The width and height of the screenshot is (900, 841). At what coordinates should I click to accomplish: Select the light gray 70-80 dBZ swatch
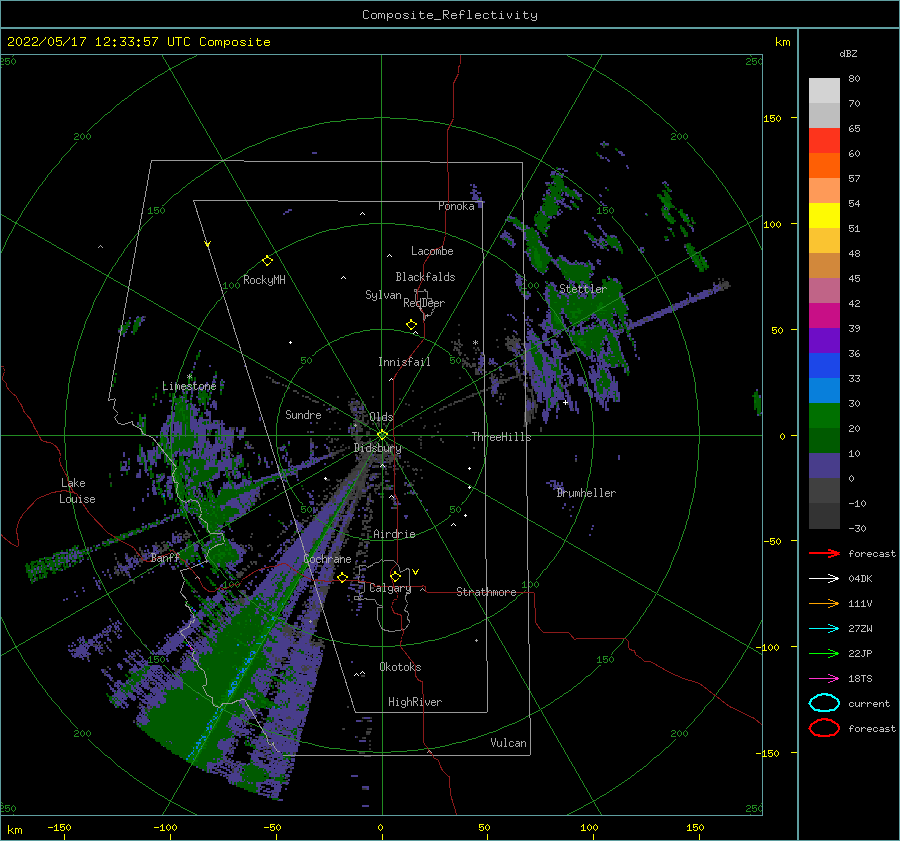824,91
